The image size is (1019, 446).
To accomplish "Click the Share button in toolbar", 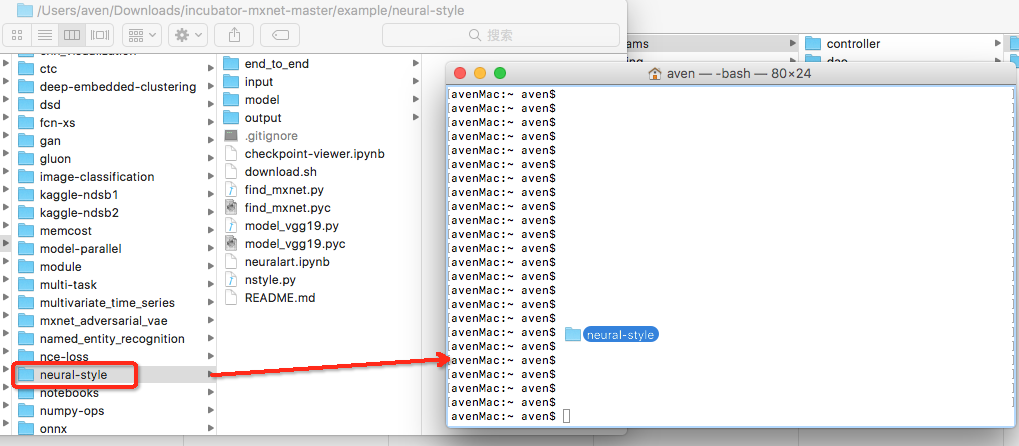I will pyautogui.click(x=233, y=35).
